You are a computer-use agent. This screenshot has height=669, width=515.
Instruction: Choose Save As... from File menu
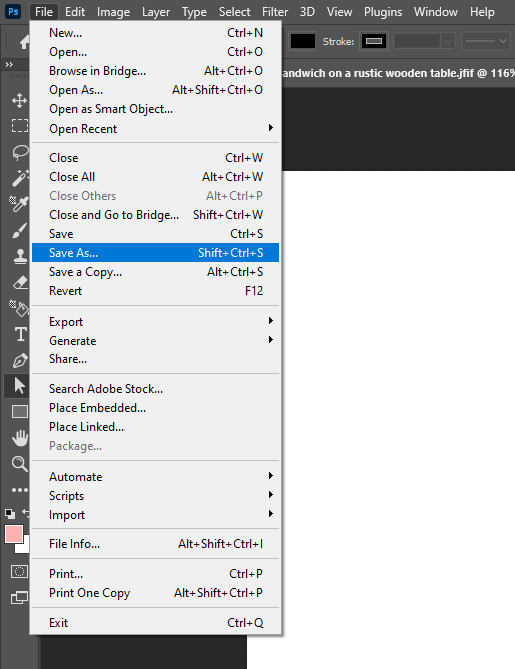(x=155, y=253)
